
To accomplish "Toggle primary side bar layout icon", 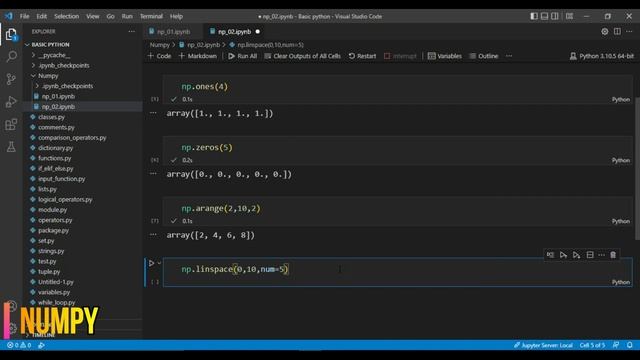I will [534, 16].
